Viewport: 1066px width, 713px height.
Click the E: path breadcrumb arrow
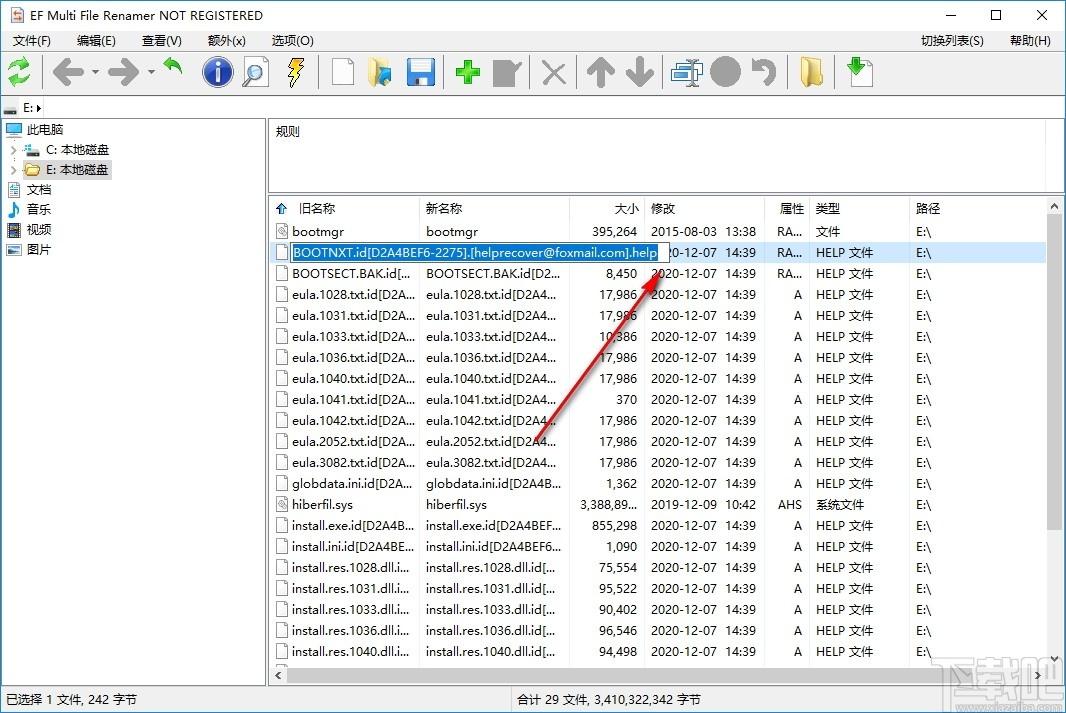point(39,108)
